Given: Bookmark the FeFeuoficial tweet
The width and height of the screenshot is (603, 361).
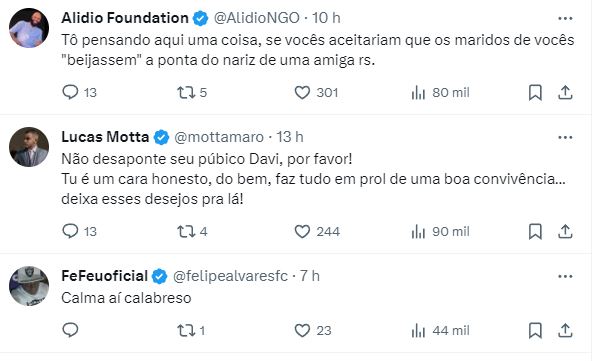Looking at the screenshot, I should [x=535, y=331].
